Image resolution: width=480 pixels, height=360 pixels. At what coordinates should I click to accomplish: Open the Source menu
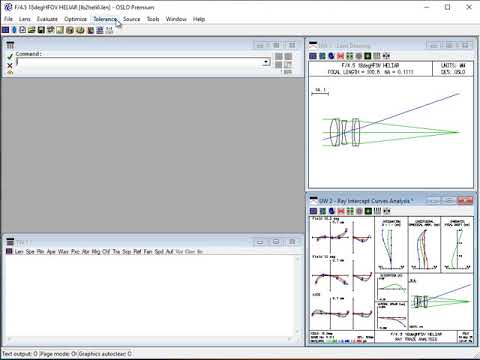coord(131,19)
